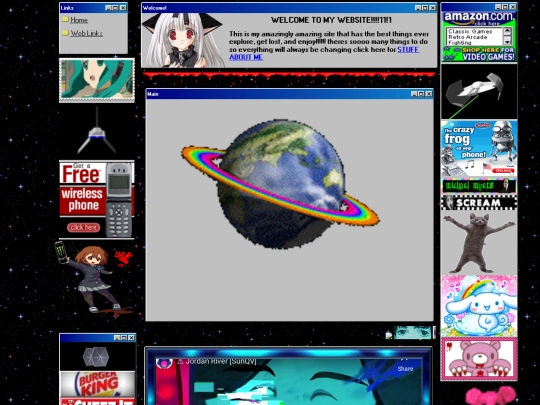Click the broken image icon beside eyes banner
The width and height of the screenshot is (540, 405).
(389, 335)
